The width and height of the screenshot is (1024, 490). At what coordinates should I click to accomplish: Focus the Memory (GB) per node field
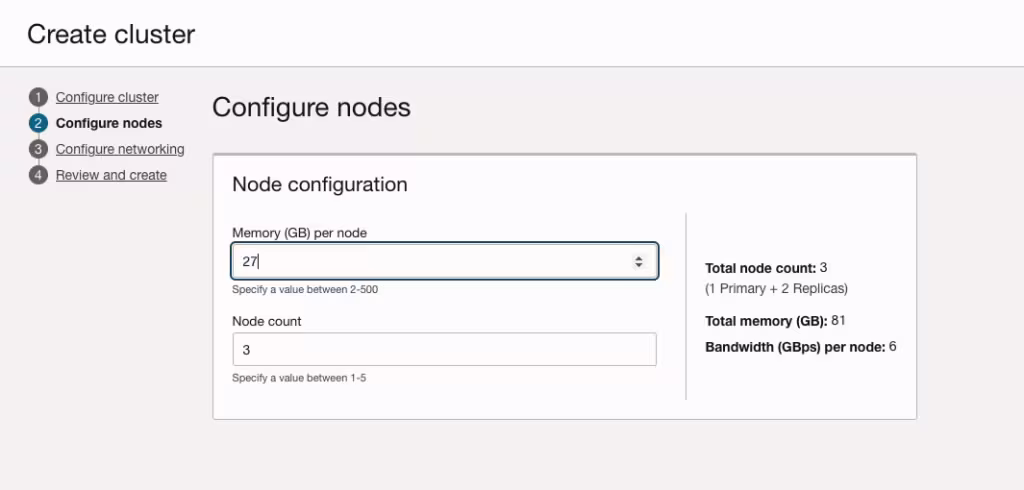click(430, 261)
